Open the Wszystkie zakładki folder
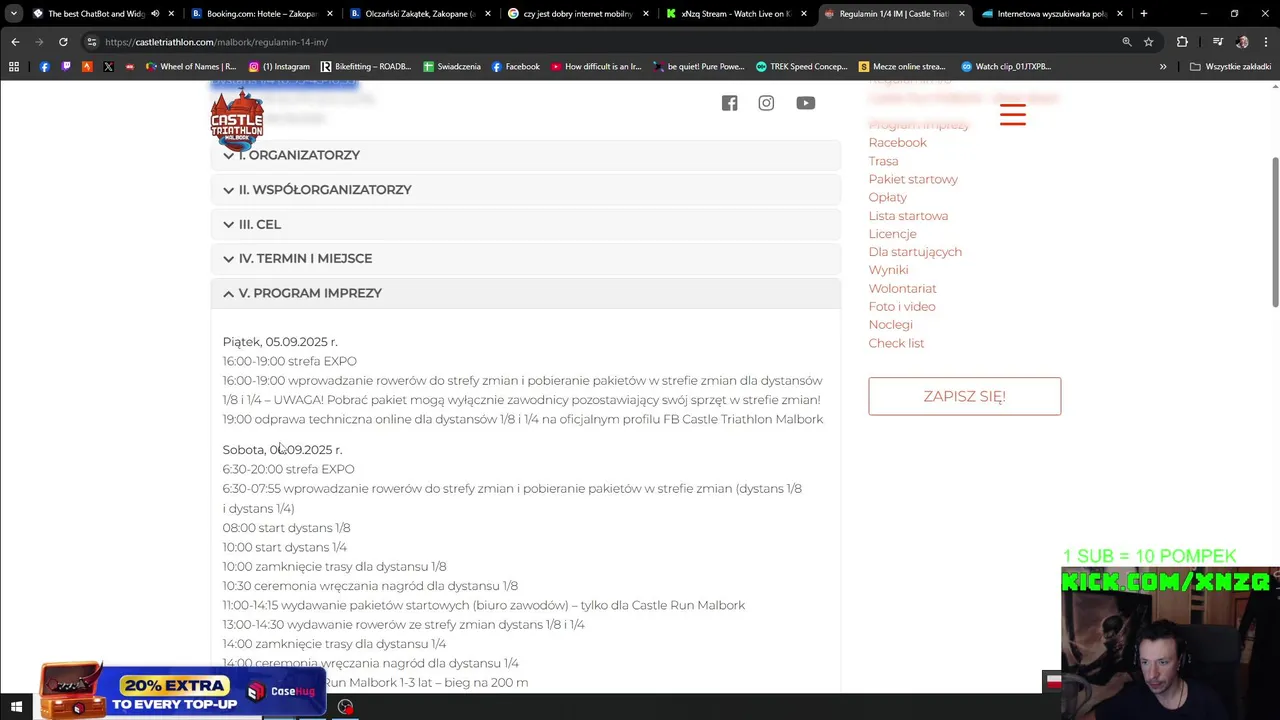The image size is (1280, 720). tap(1230, 66)
